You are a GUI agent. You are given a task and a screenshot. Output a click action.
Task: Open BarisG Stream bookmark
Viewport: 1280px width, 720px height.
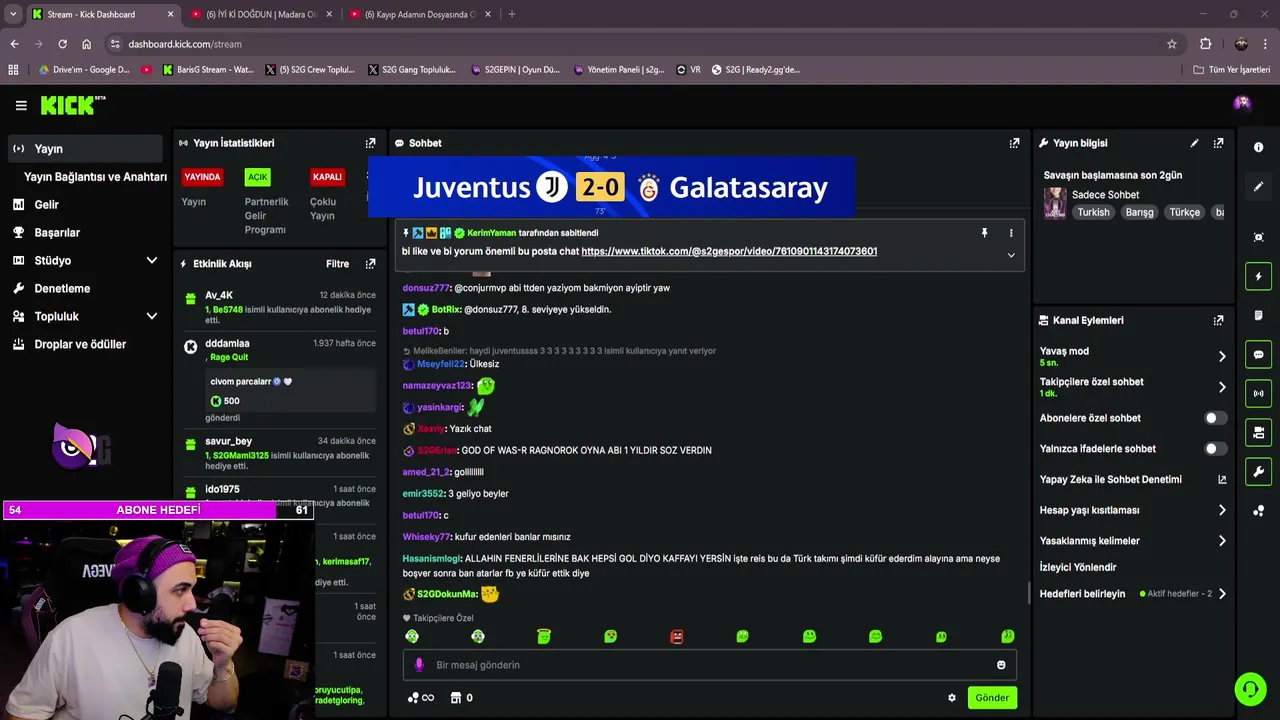click(207, 70)
